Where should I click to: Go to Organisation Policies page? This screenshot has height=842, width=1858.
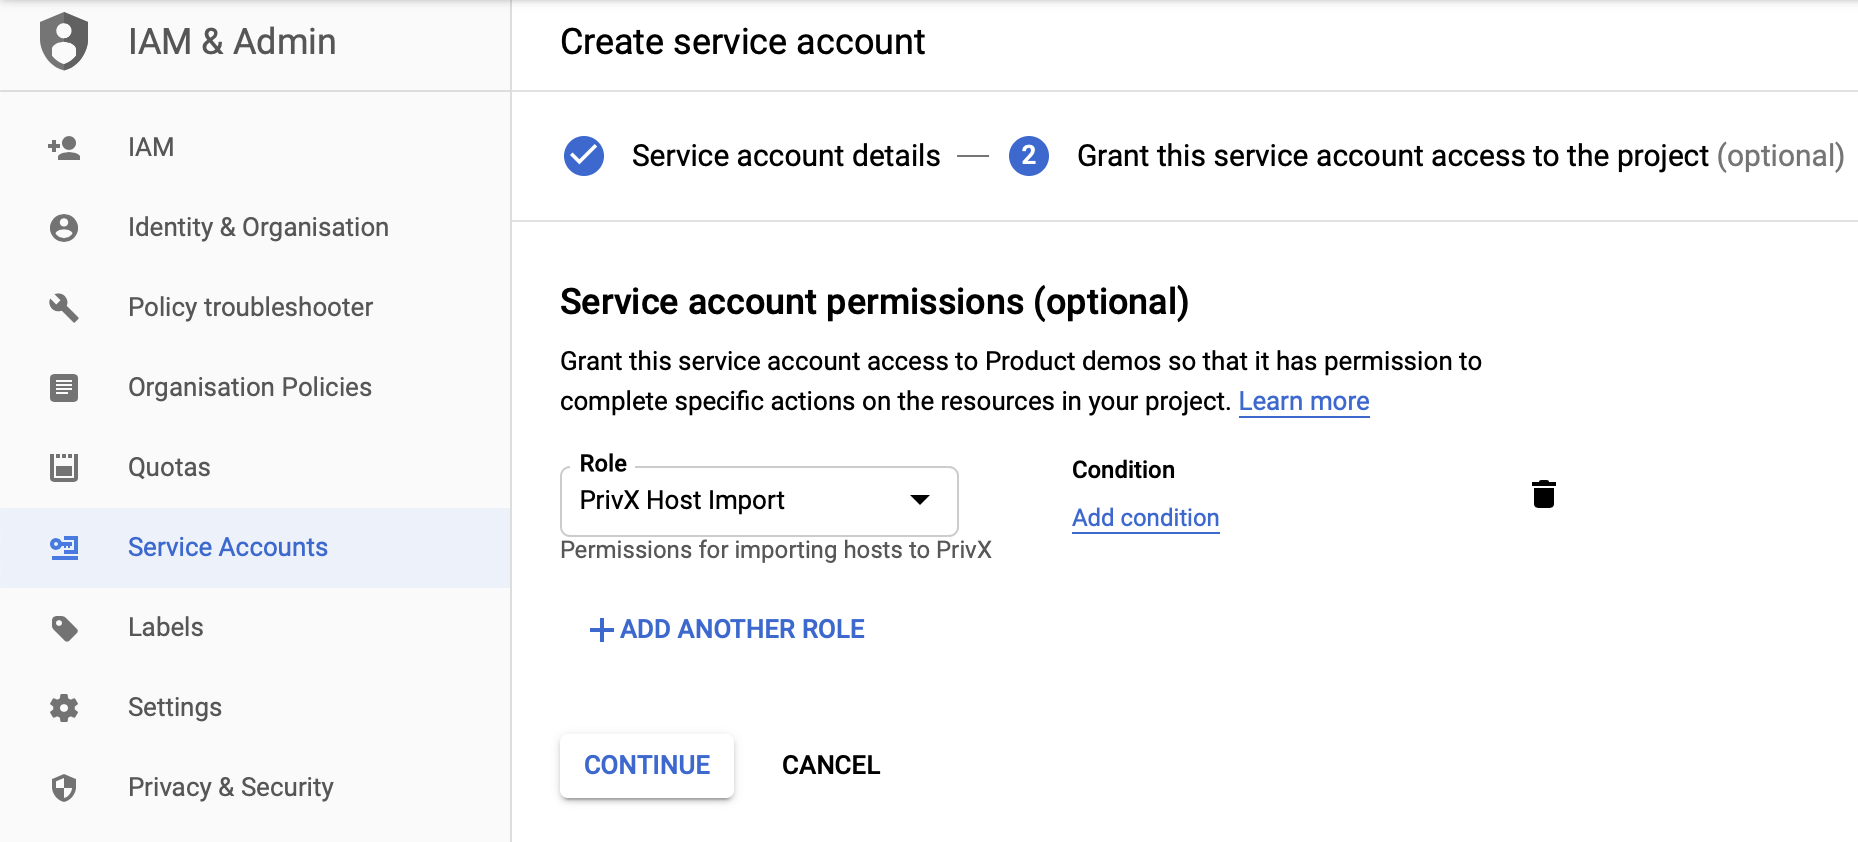tap(250, 387)
